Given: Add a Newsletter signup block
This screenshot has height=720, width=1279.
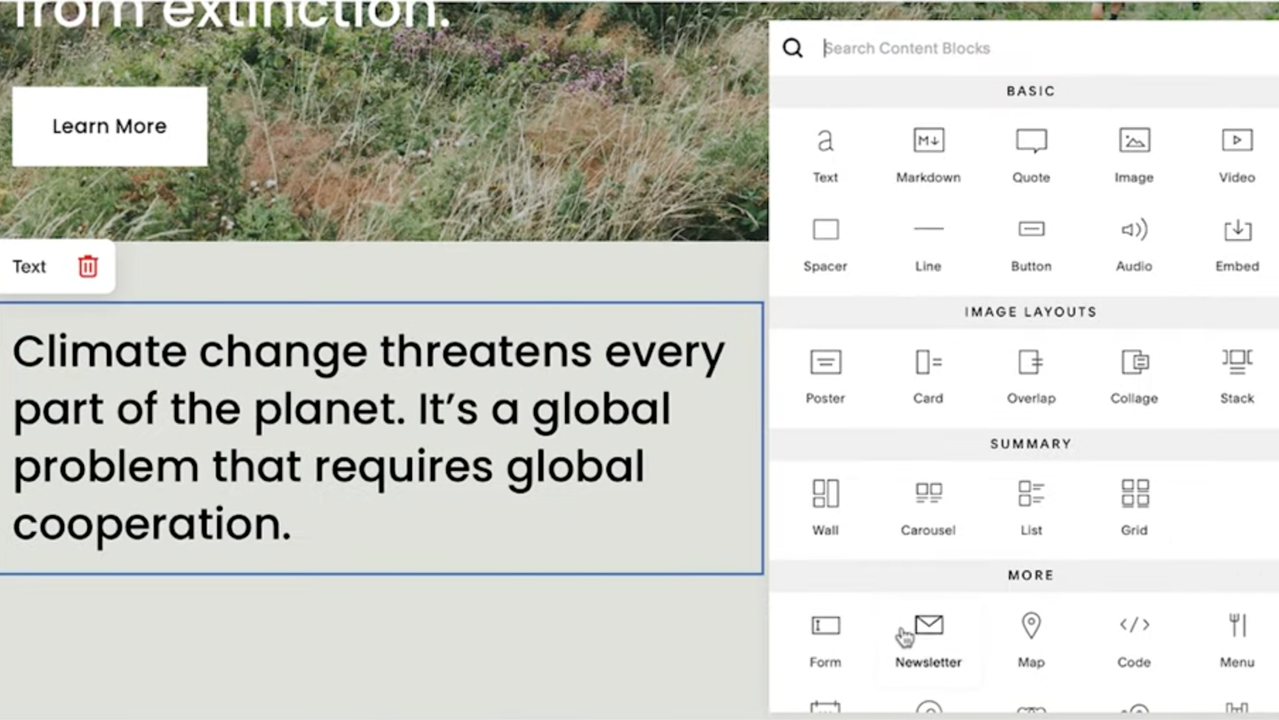Looking at the screenshot, I should (929, 639).
